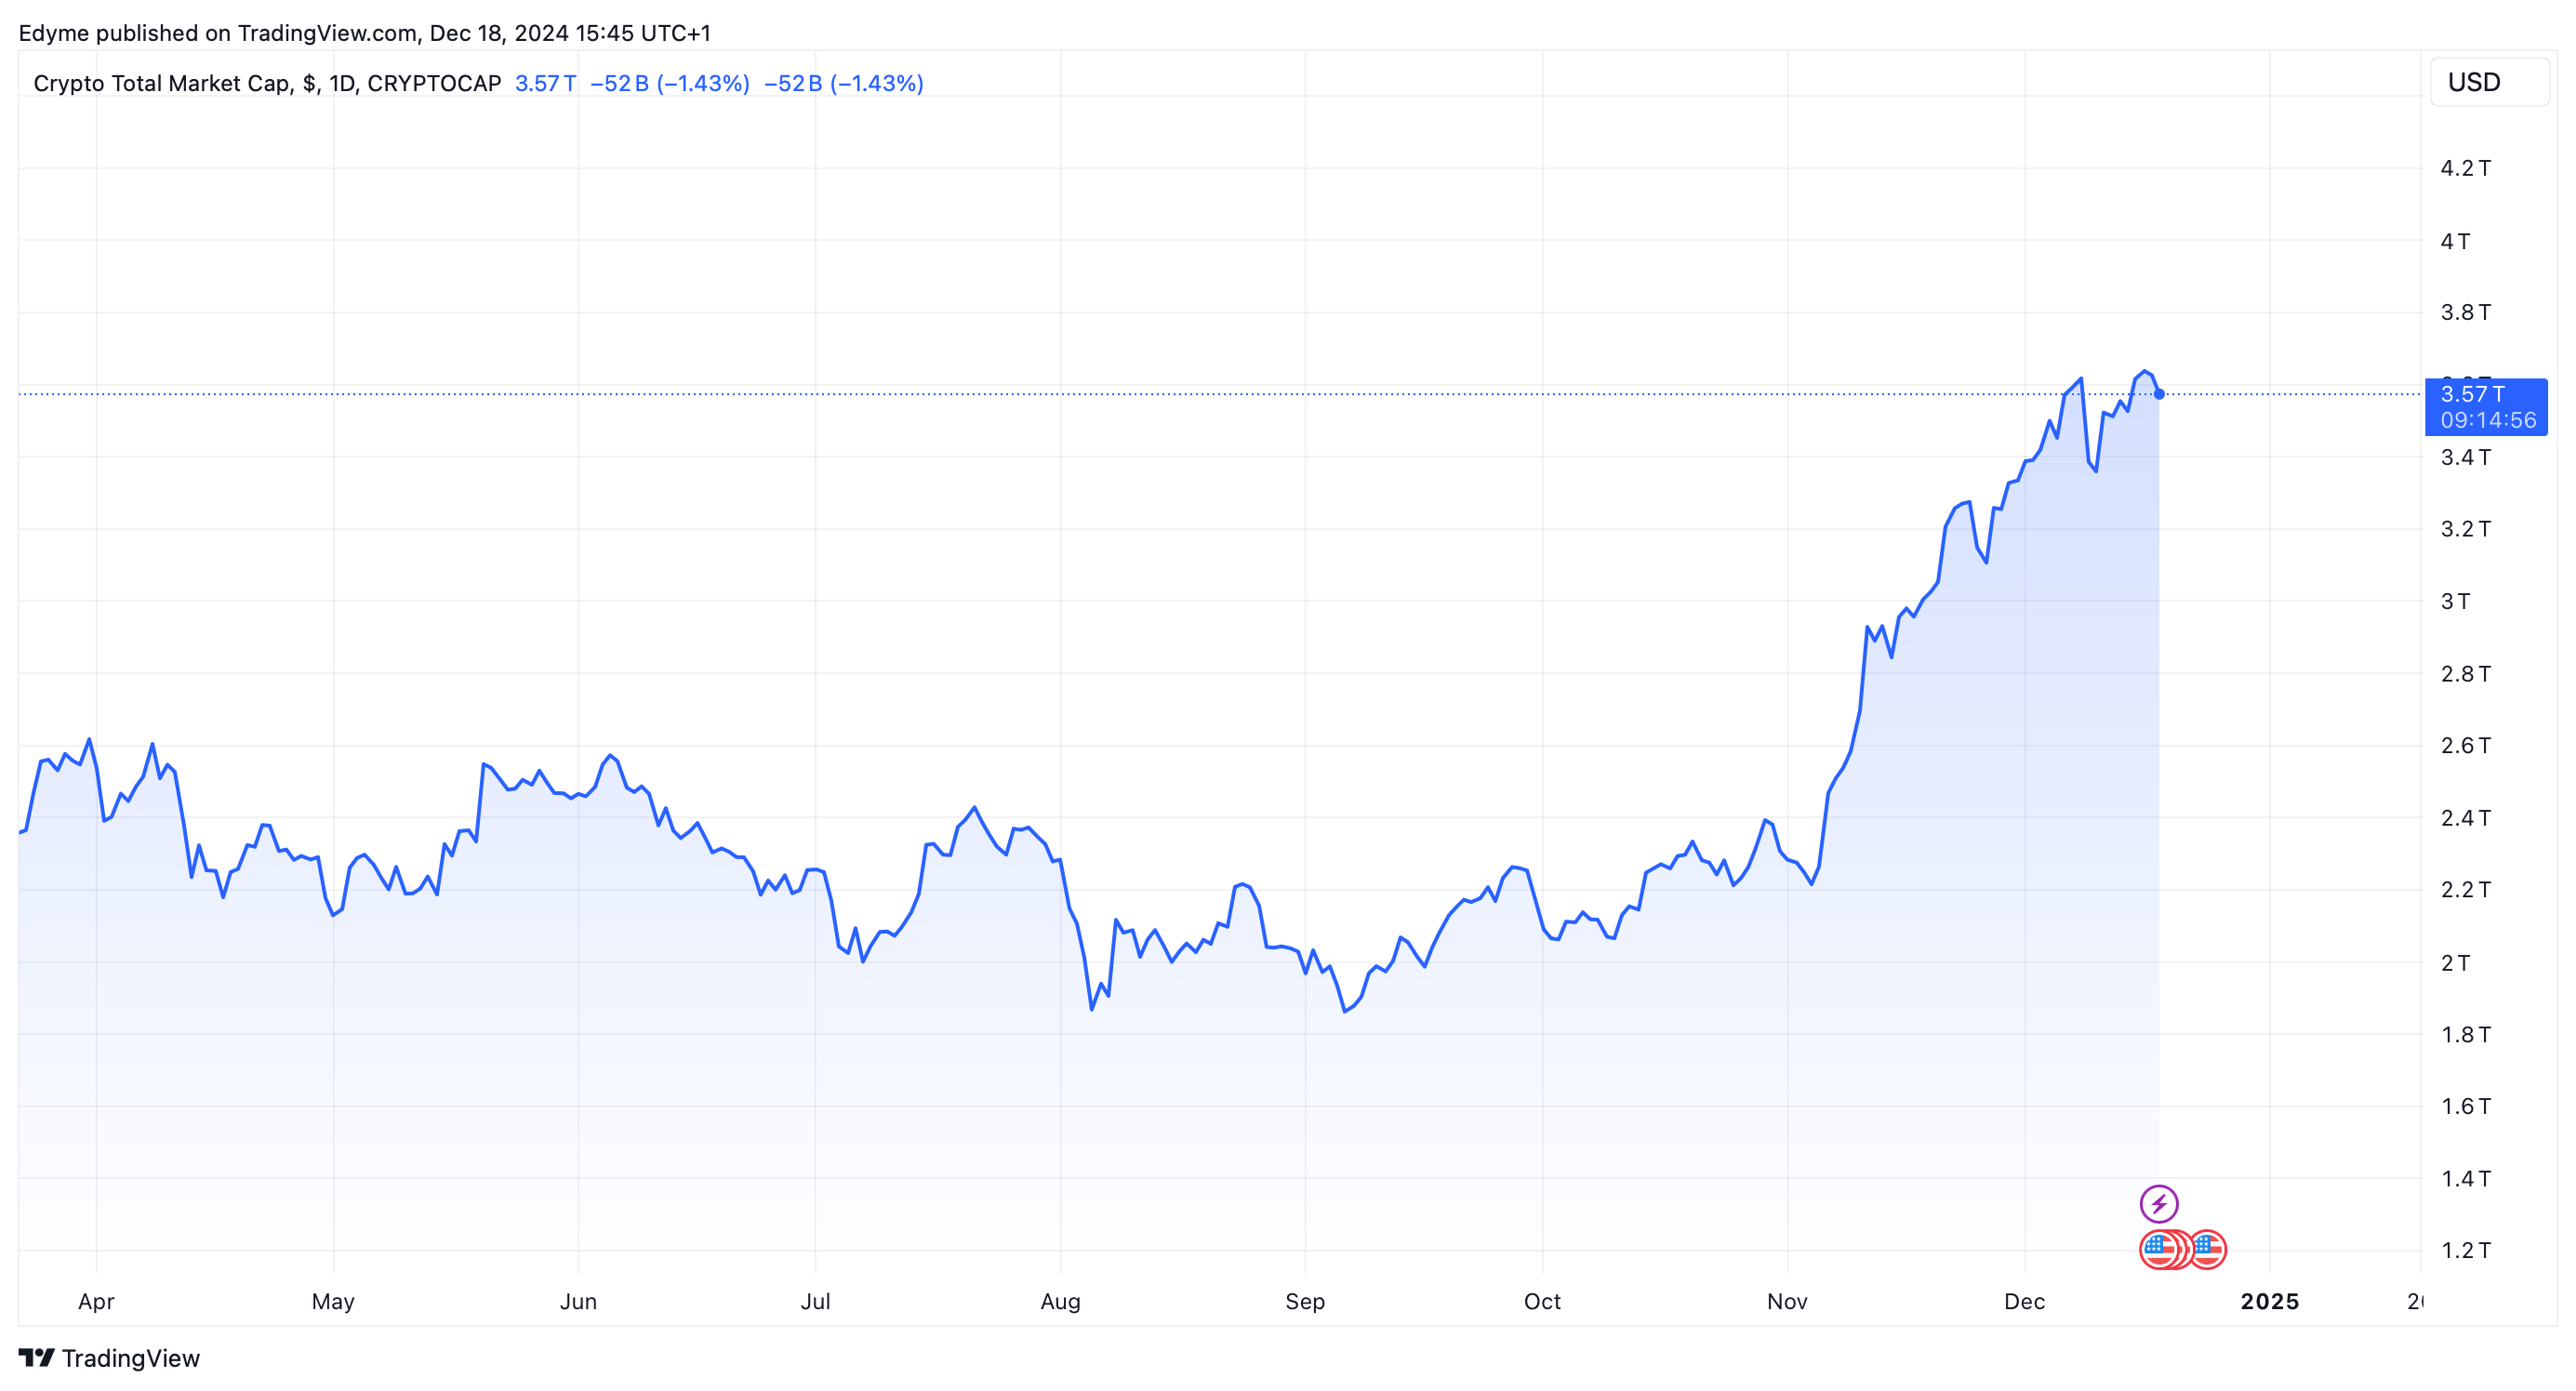Open the USD currency selector
Viewport: 2576px width, 1391px height.
(2487, 82)
